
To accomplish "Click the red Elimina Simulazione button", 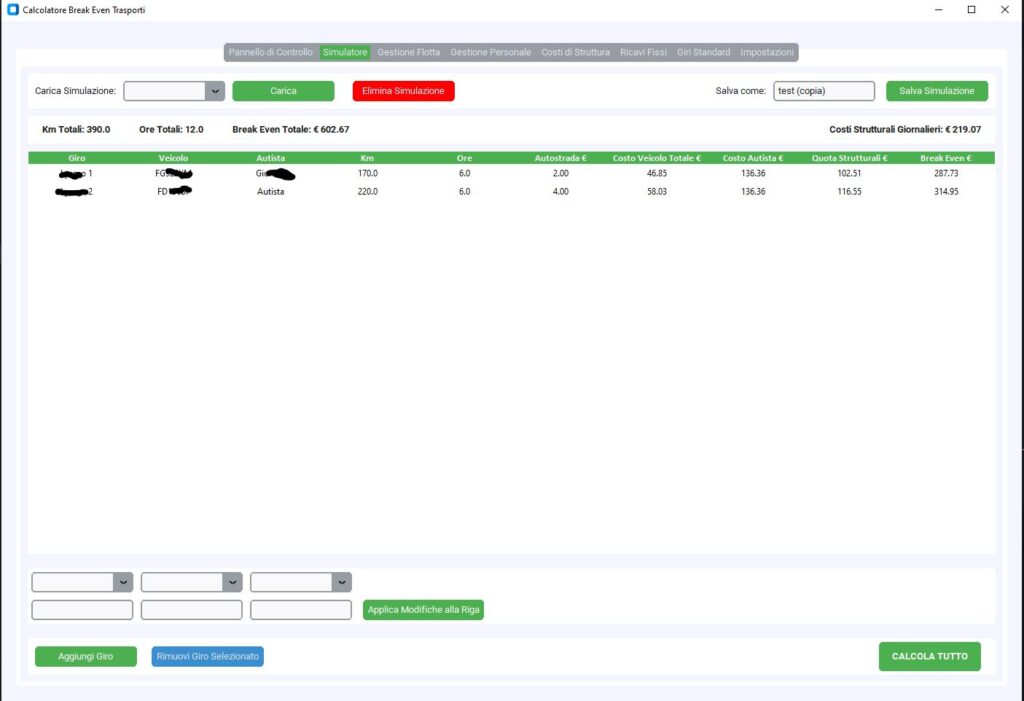I will point(403,91).
